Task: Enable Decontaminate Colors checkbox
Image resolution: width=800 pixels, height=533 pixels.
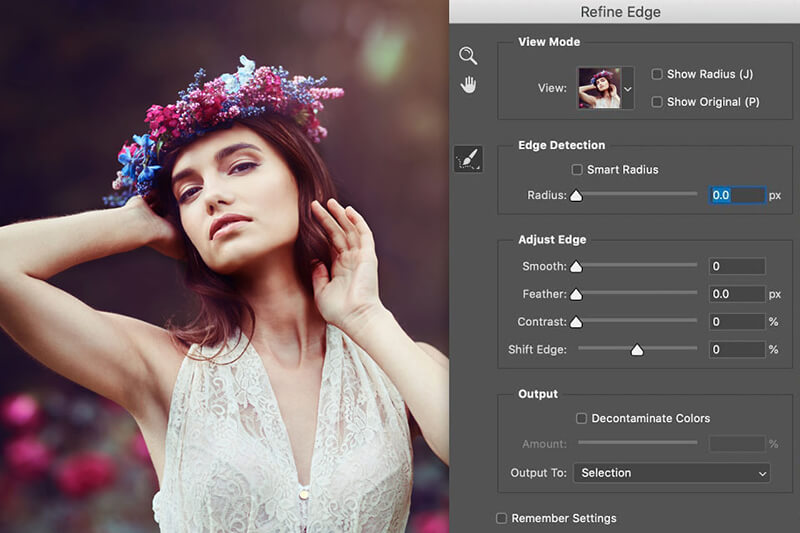Action: [581, 418]
